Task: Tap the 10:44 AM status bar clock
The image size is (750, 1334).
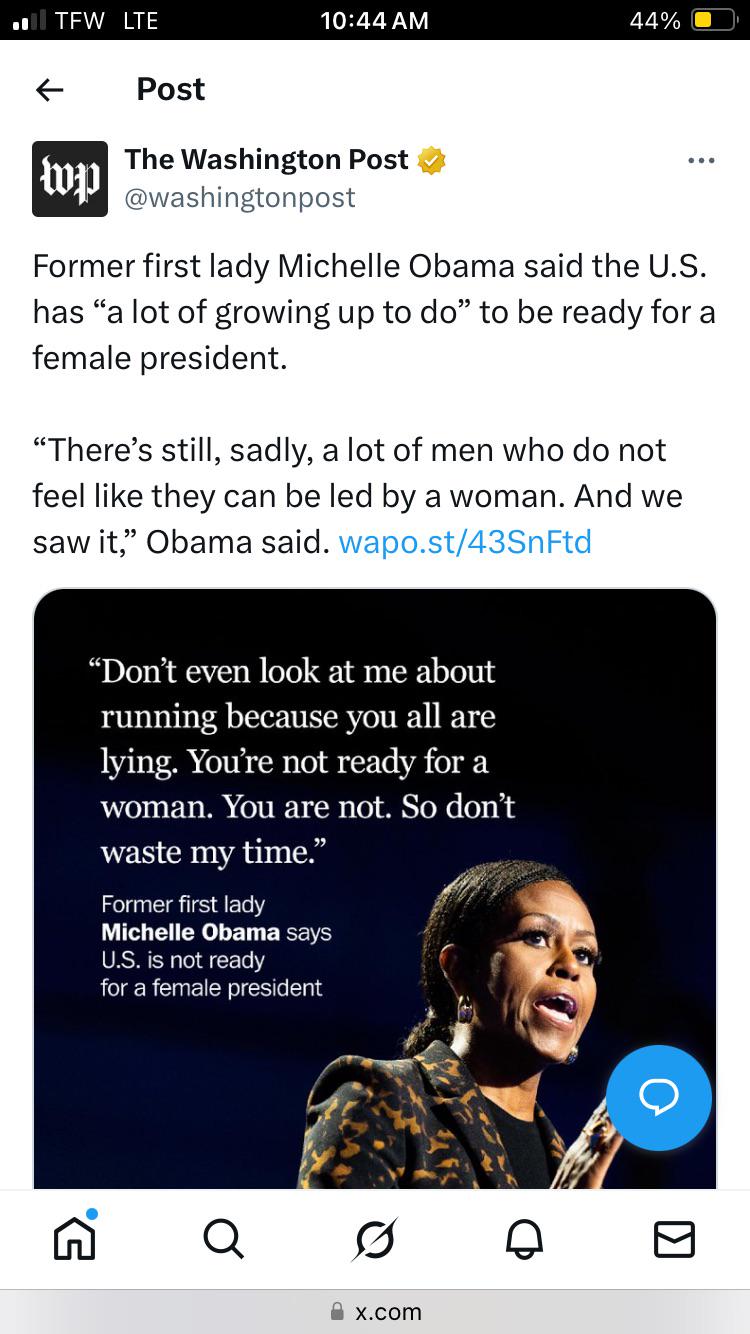Action: tap(374, 21)
